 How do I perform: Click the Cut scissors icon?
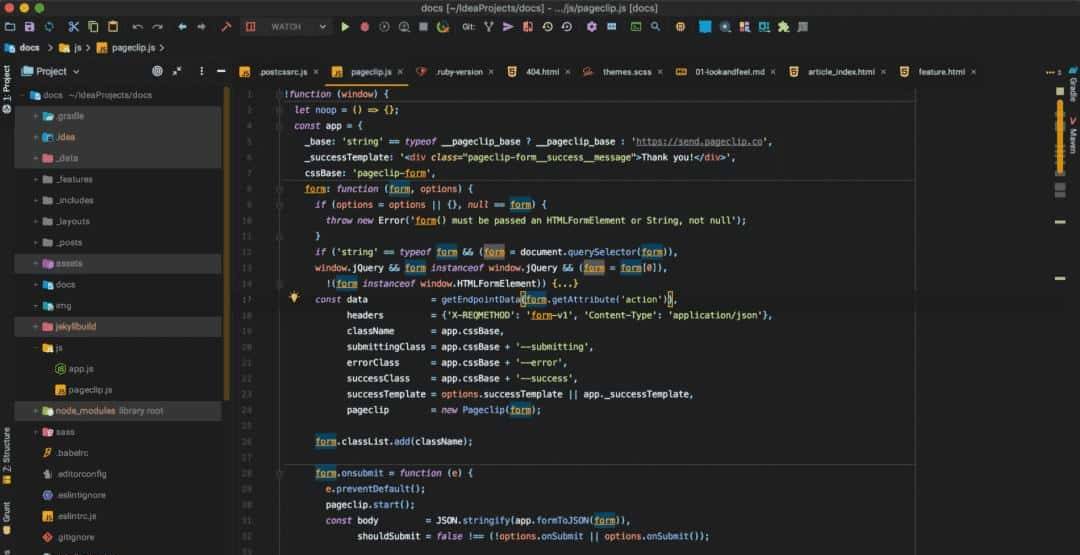tap(74, 27)
